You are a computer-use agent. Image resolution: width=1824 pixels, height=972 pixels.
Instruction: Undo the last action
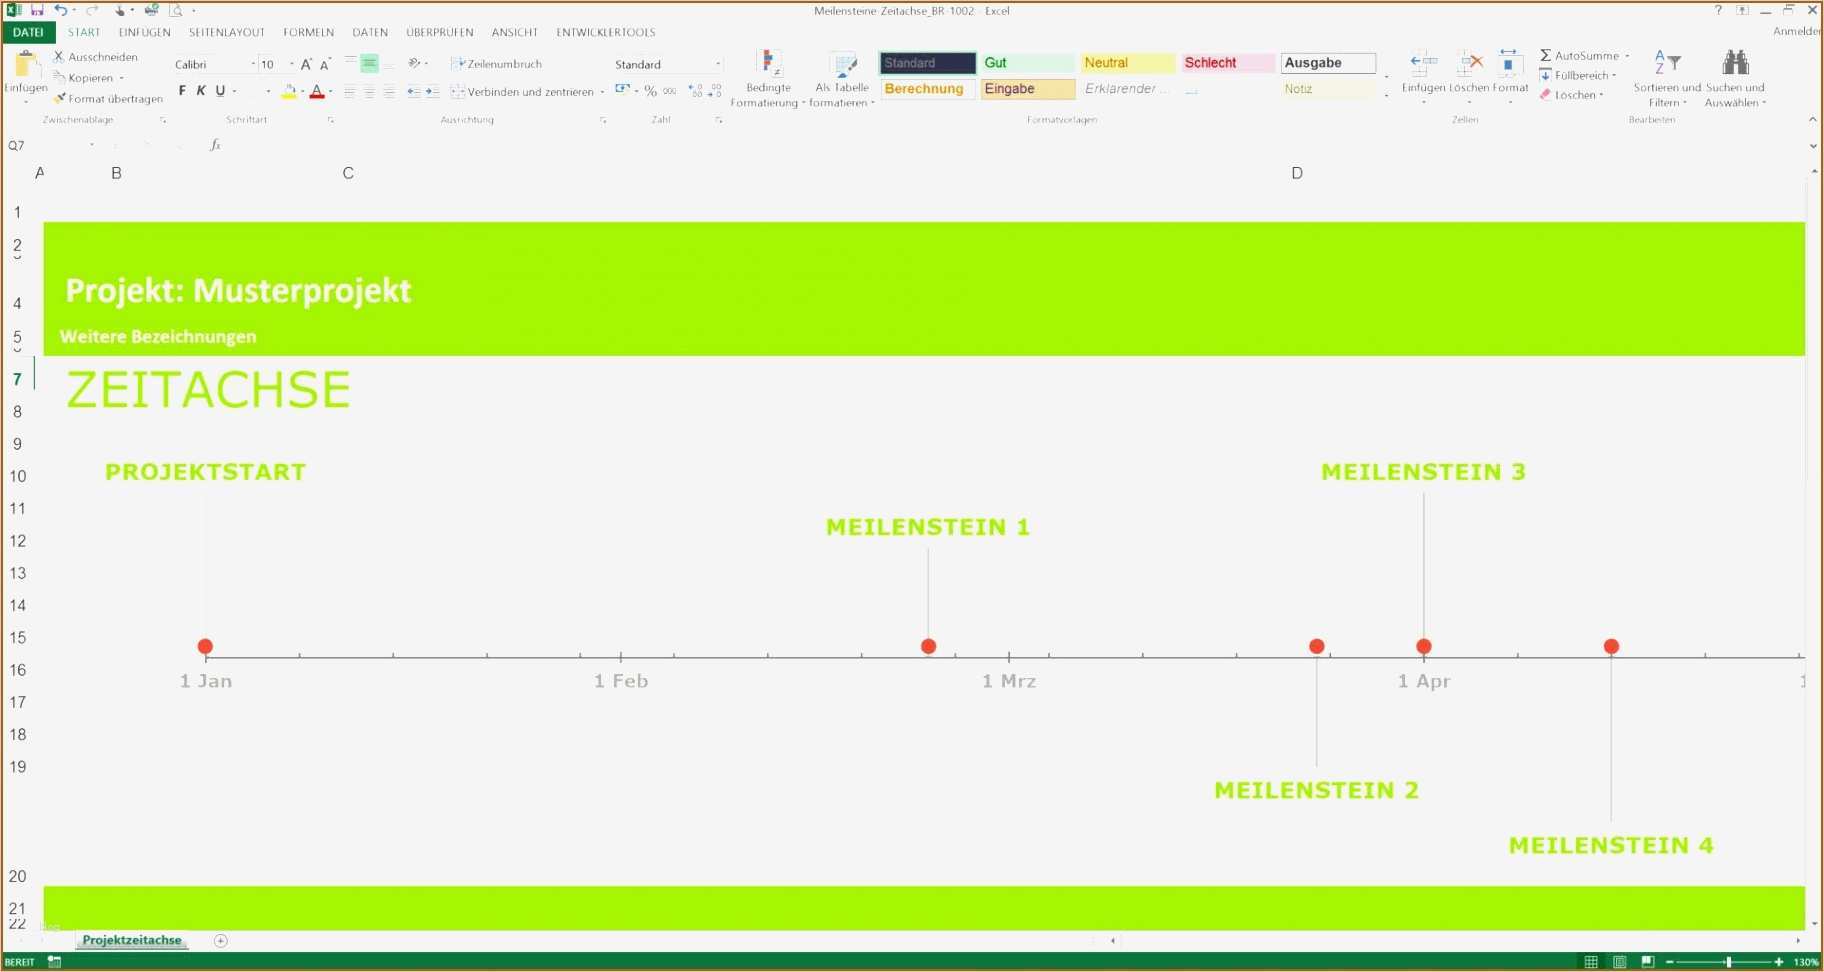click(61, 10)
